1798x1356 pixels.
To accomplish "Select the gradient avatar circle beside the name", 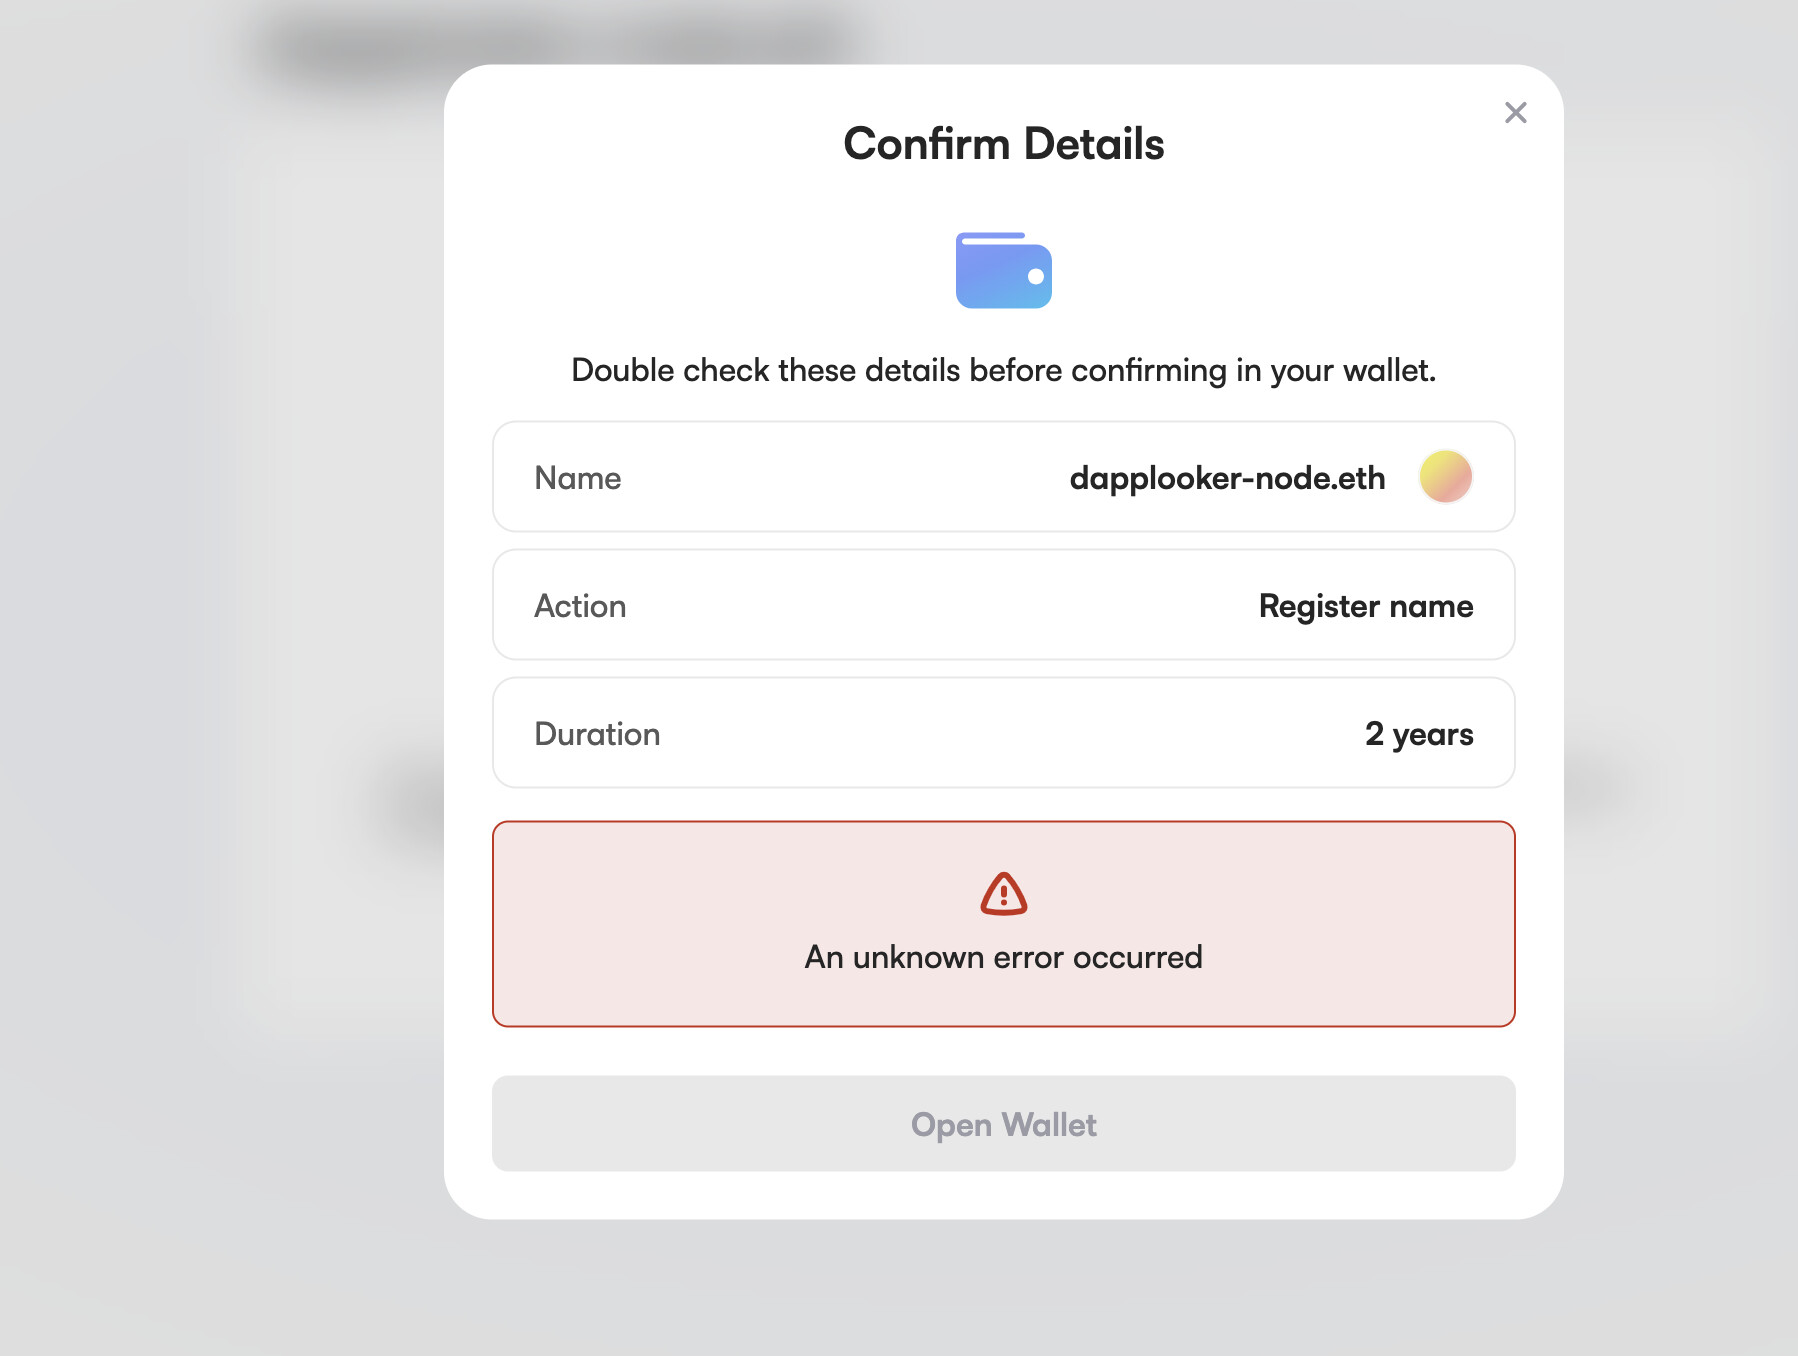I will (x=1445, y=476).
